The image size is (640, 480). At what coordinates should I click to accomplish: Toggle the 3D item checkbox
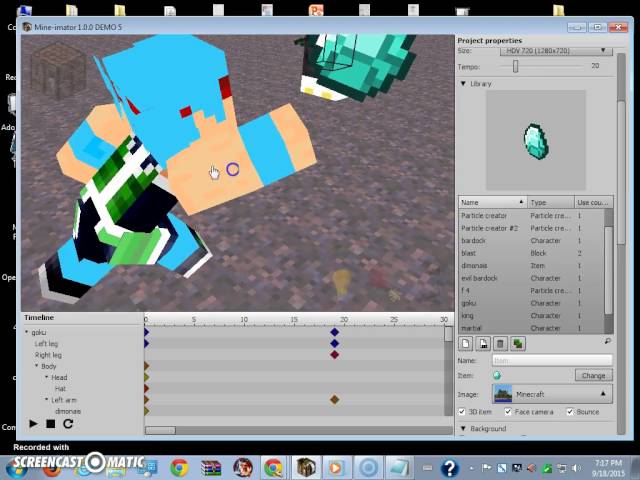(x=462, y=411)
